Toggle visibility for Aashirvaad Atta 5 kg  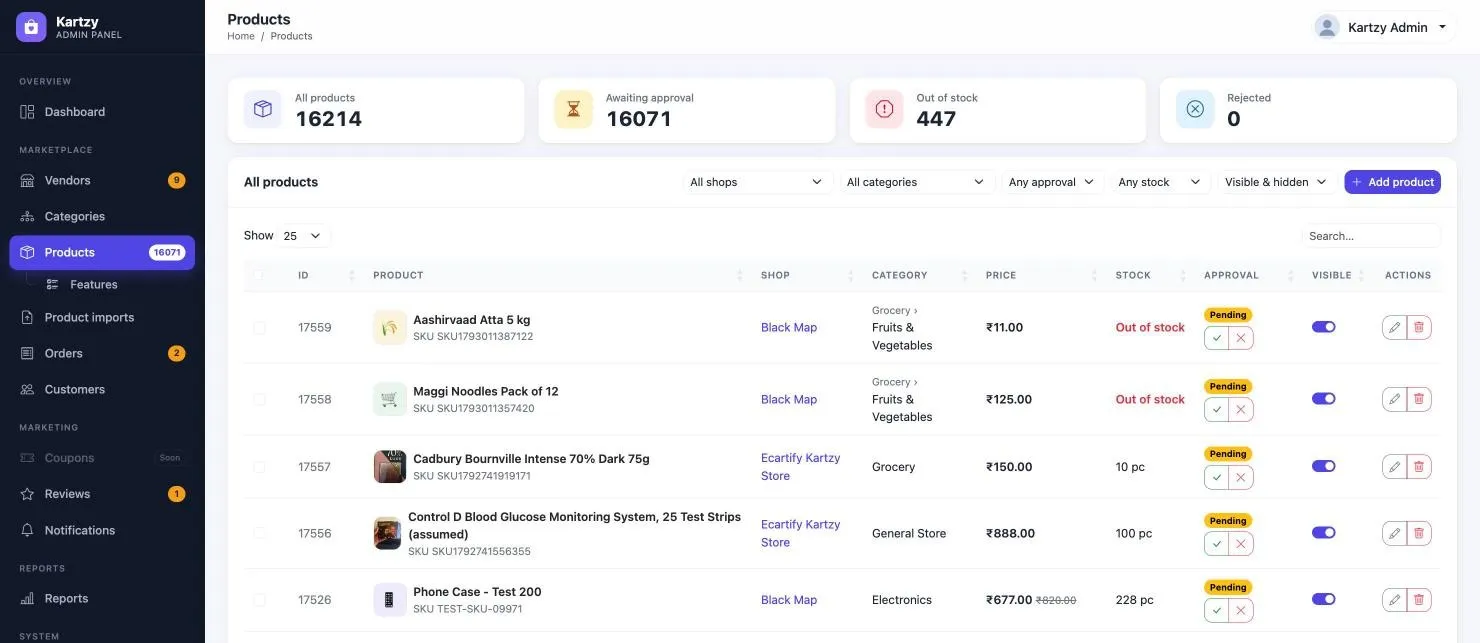[1323, 327]
